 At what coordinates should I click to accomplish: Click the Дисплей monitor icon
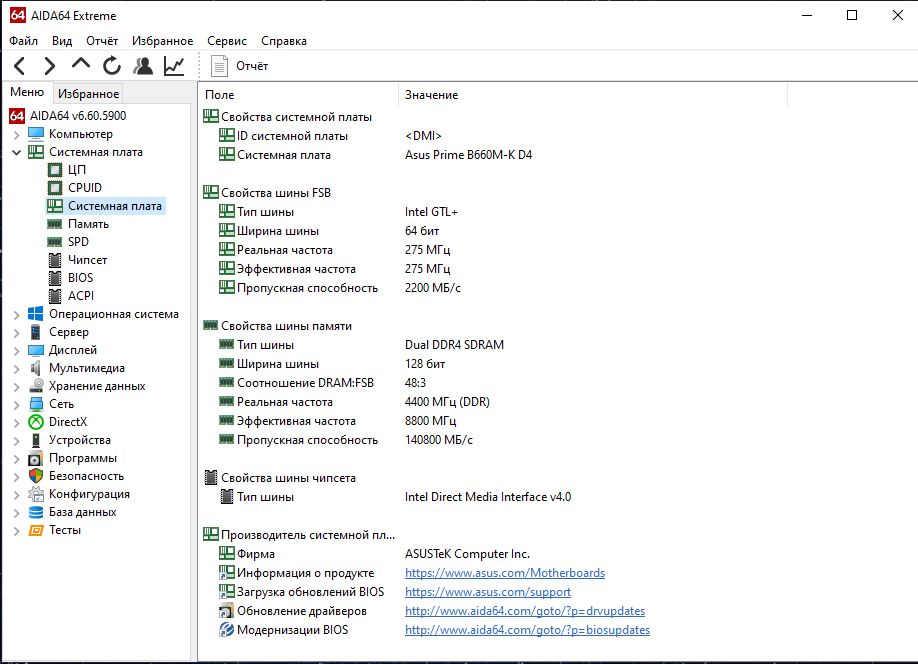coord(36,350)
